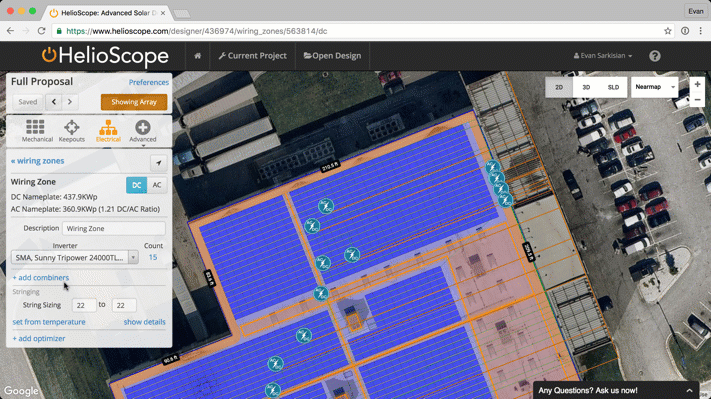This screenshot has width=711, height=399.
Task: Switch wiring zone to AC
Action: pyautogui.click(x=157, y=185)
